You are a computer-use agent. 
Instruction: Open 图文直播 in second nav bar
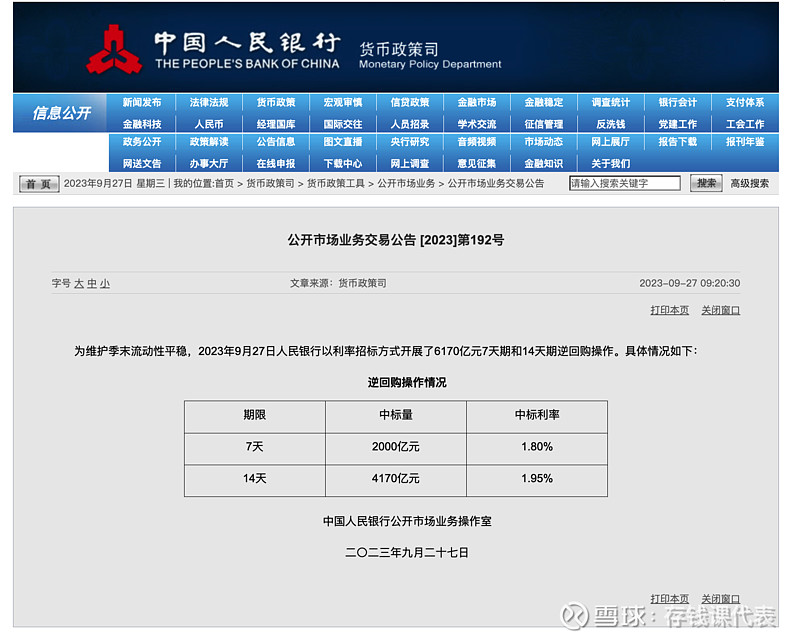click(343, 141)
